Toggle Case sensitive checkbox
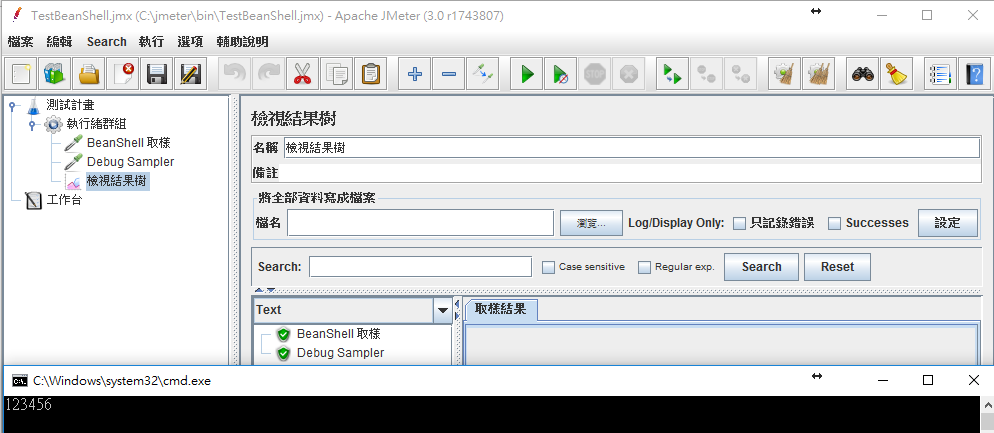The width and height of the screenshot is (994, 433). pyautogui.click(x=548, y=268)
